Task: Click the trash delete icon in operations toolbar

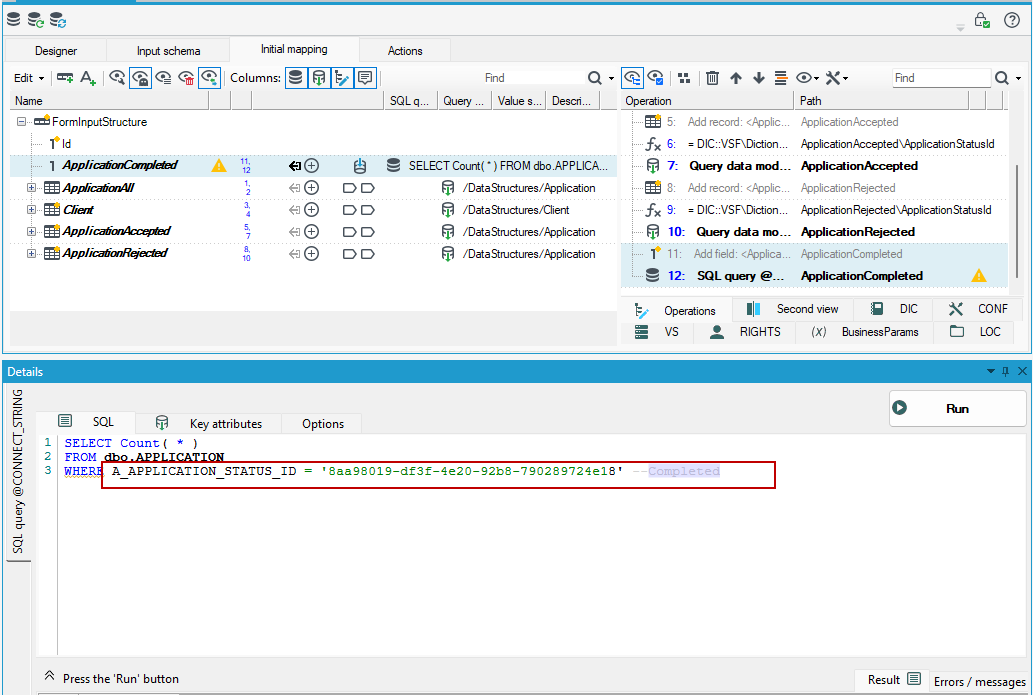Action: coord(712,78)
